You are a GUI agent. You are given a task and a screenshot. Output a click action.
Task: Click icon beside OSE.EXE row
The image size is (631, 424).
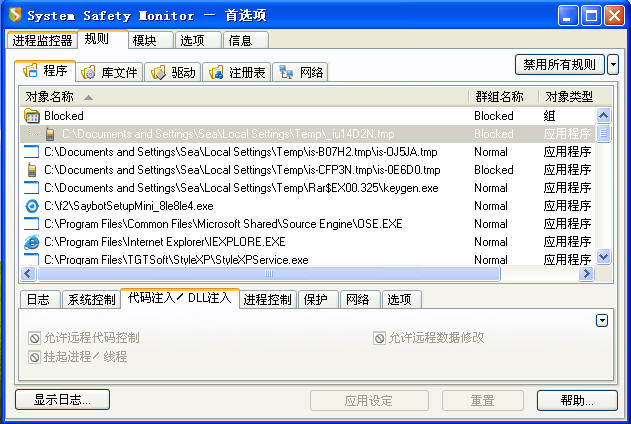tap(31, 224)
